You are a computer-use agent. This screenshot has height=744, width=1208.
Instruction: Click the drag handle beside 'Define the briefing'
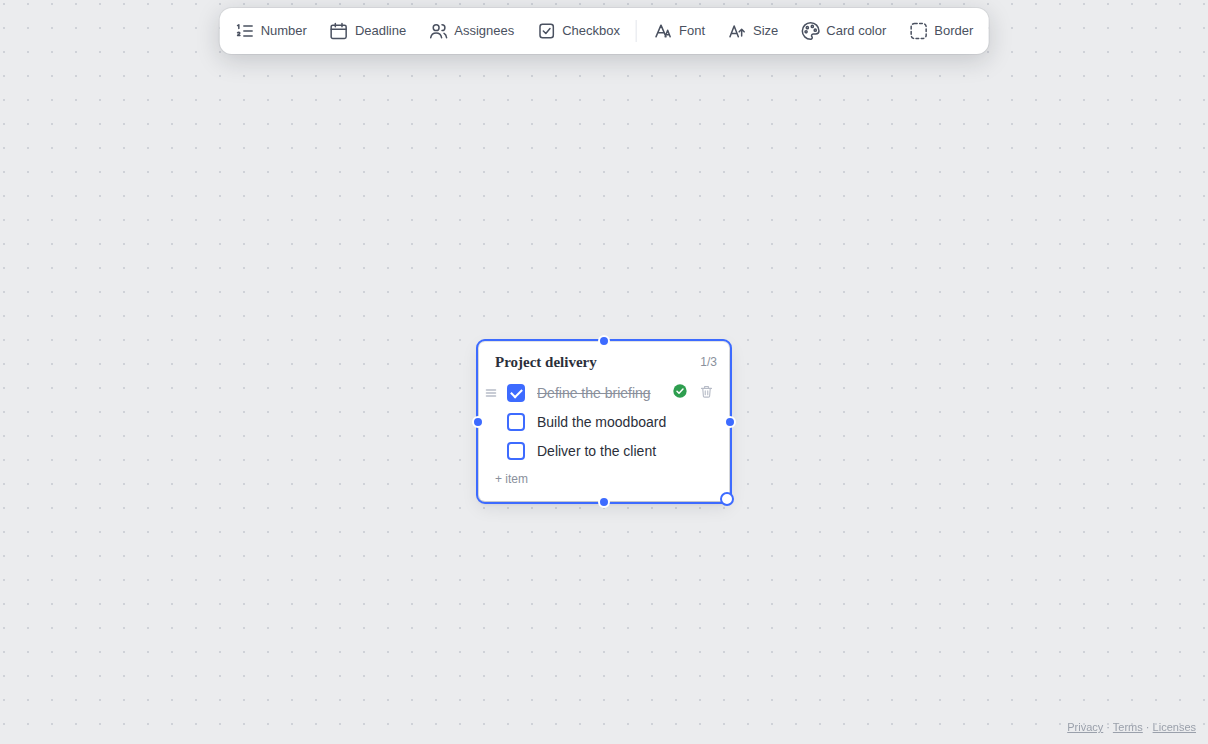(491, 393)
